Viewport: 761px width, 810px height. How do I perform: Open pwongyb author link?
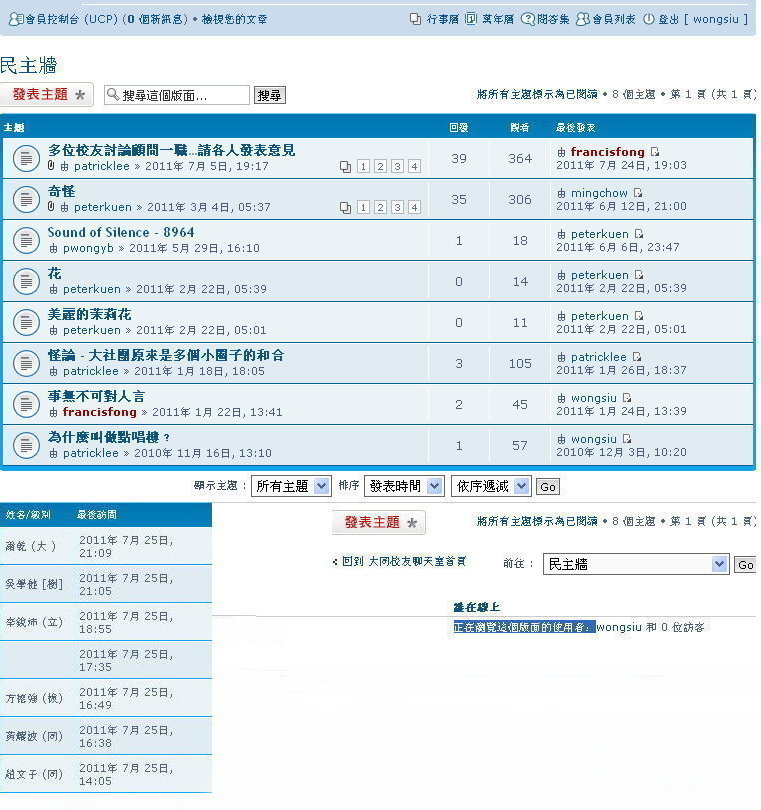[x=88, y=248]
